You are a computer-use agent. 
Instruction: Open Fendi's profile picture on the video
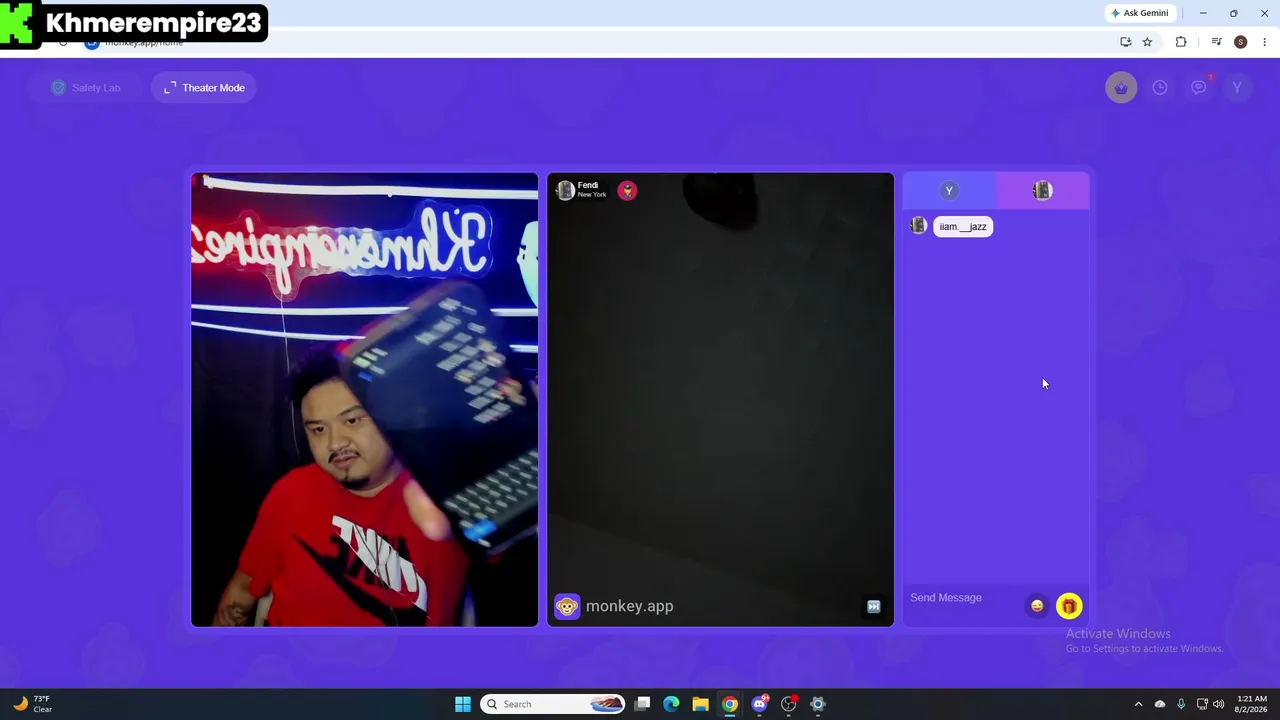565,190
